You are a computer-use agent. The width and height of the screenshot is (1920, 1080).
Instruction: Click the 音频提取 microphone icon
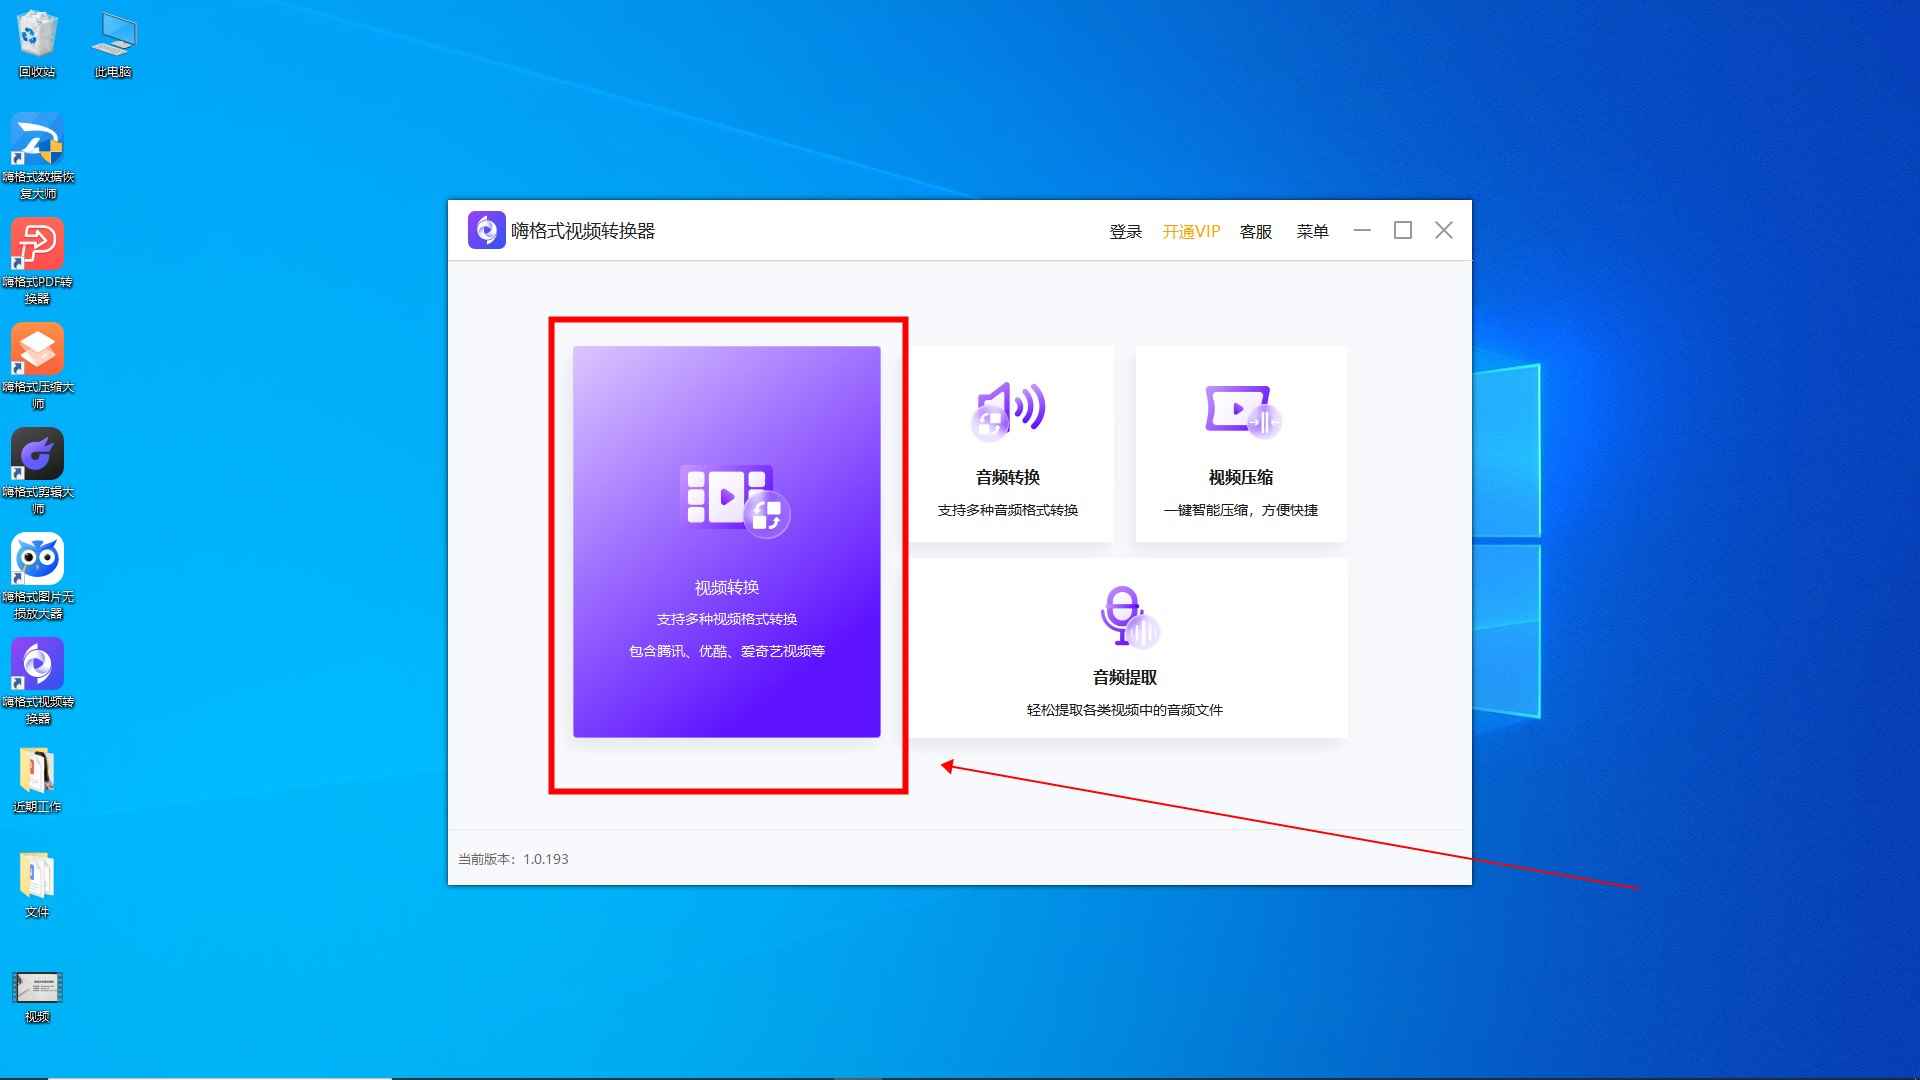(1125, 616)
